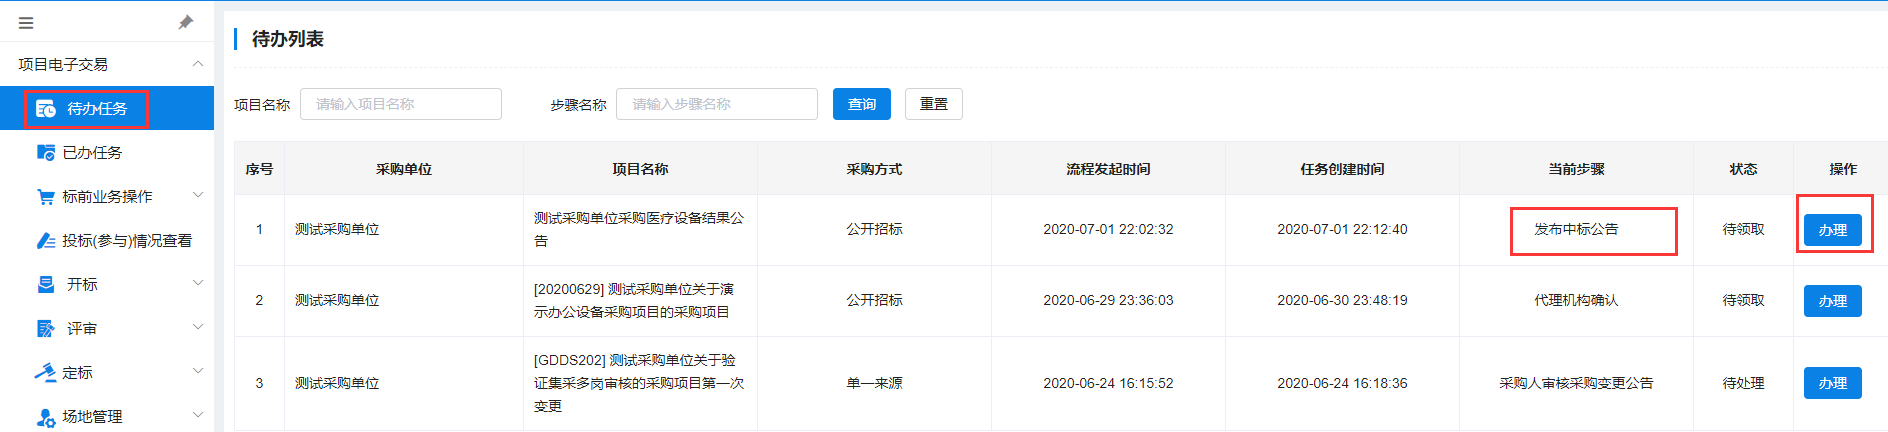The width and height of the screenshot is (1888, 432).
Task: Click the 已办任务 checkmark icon
Action: coord(46,153)
